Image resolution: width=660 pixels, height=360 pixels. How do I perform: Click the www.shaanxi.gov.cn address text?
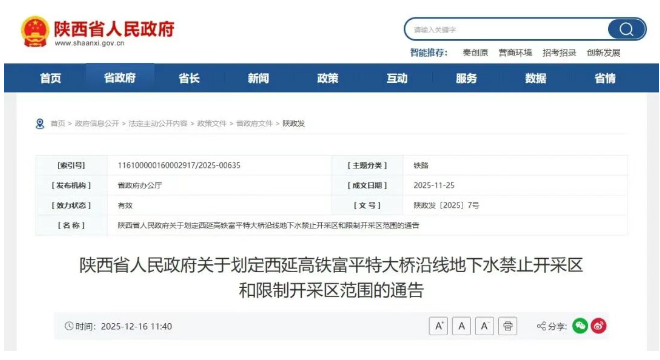(x=89, y=43)
